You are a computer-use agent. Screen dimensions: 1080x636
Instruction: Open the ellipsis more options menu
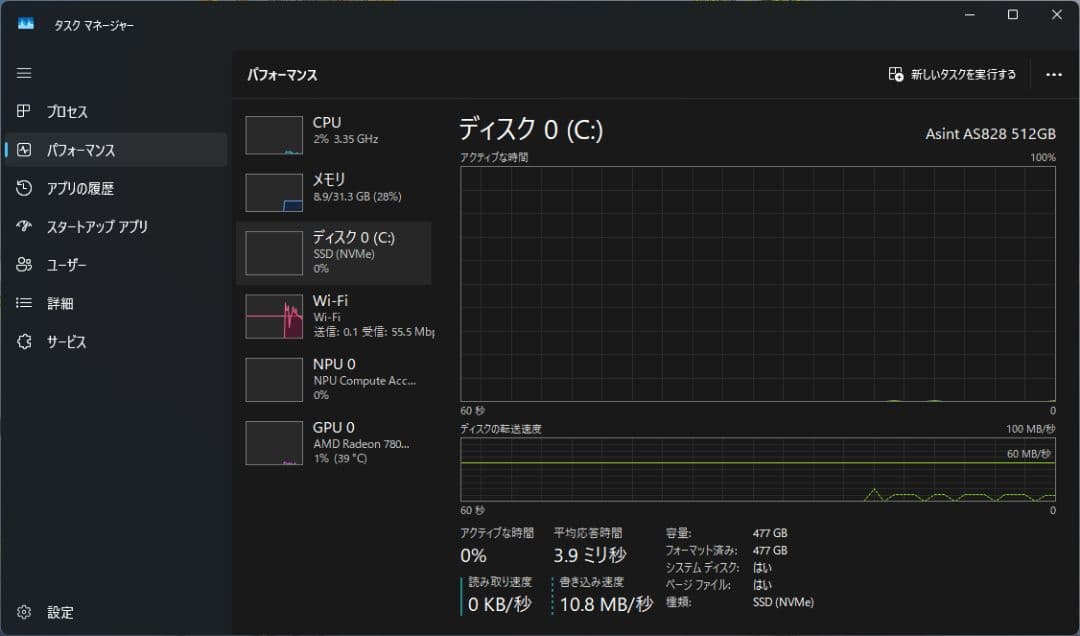tap(1053, 74)
